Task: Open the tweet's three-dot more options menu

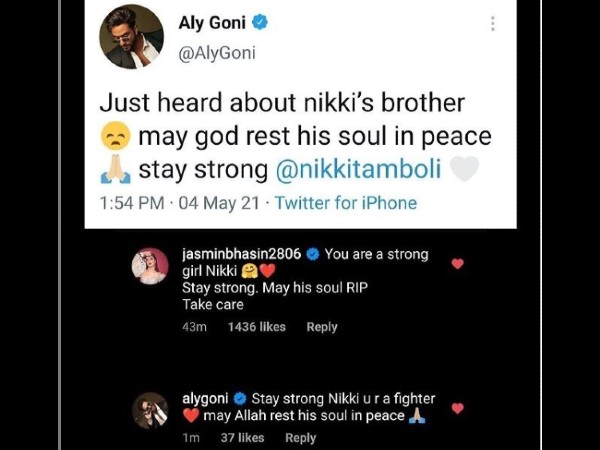Action: (493, 24)
